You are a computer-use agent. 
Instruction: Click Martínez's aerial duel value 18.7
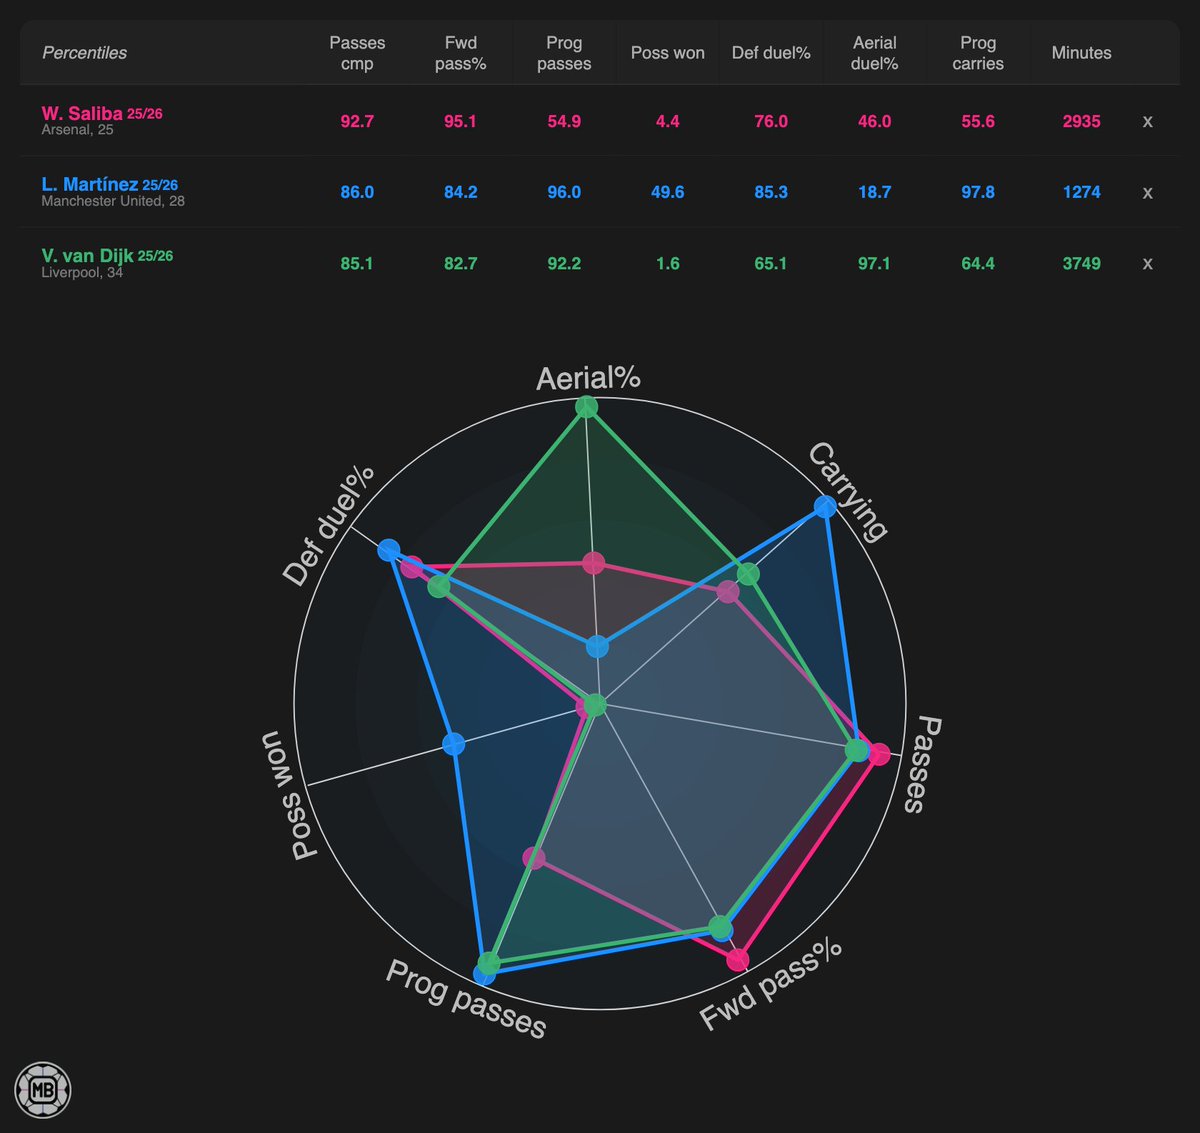(x=875, y=192)
